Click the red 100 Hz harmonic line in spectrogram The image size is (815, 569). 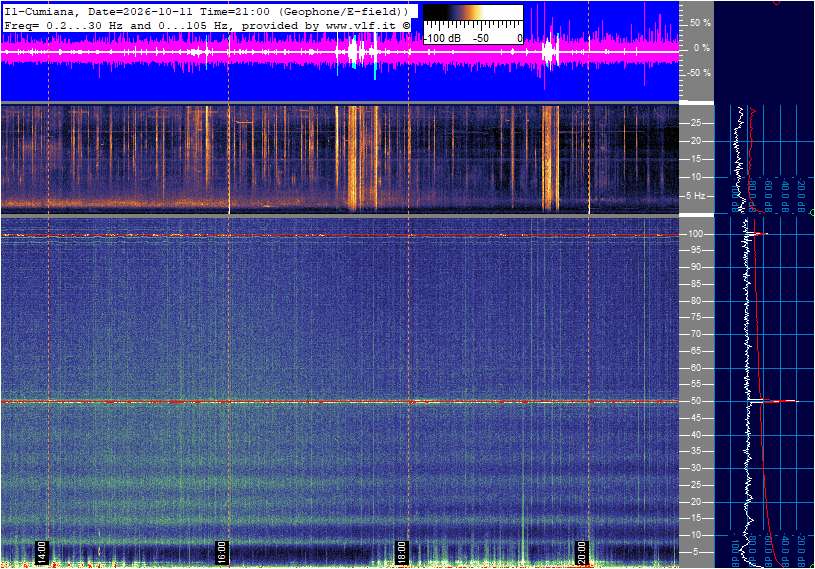pyautogui.click(x=340, y=235)
